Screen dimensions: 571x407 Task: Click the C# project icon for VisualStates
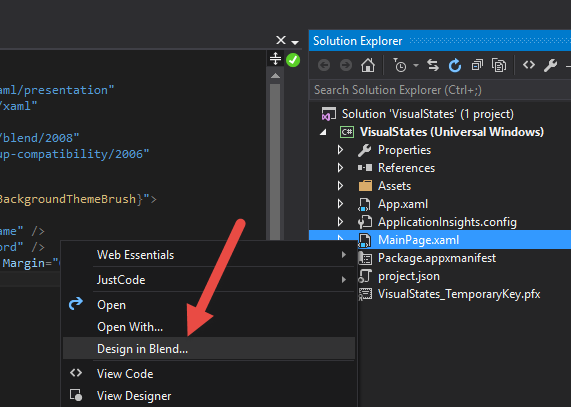click(x=347, y=132)
